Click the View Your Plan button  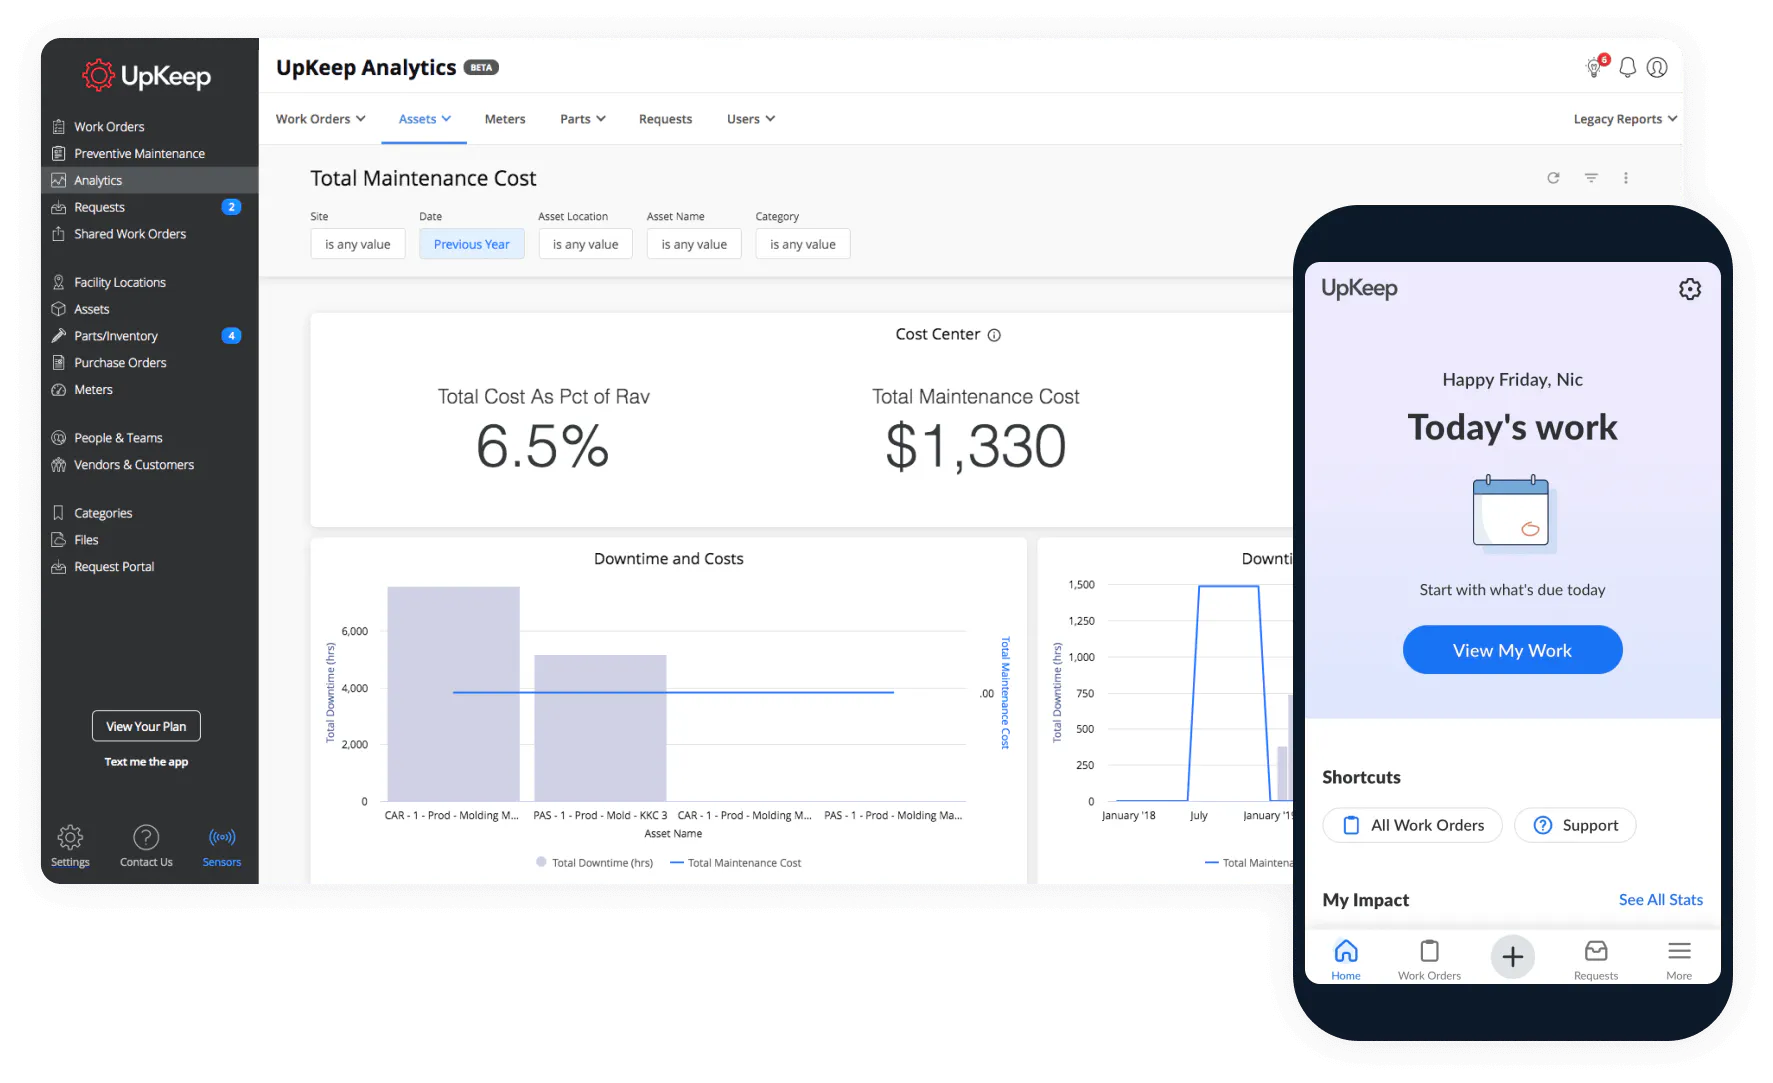(146, 726)
